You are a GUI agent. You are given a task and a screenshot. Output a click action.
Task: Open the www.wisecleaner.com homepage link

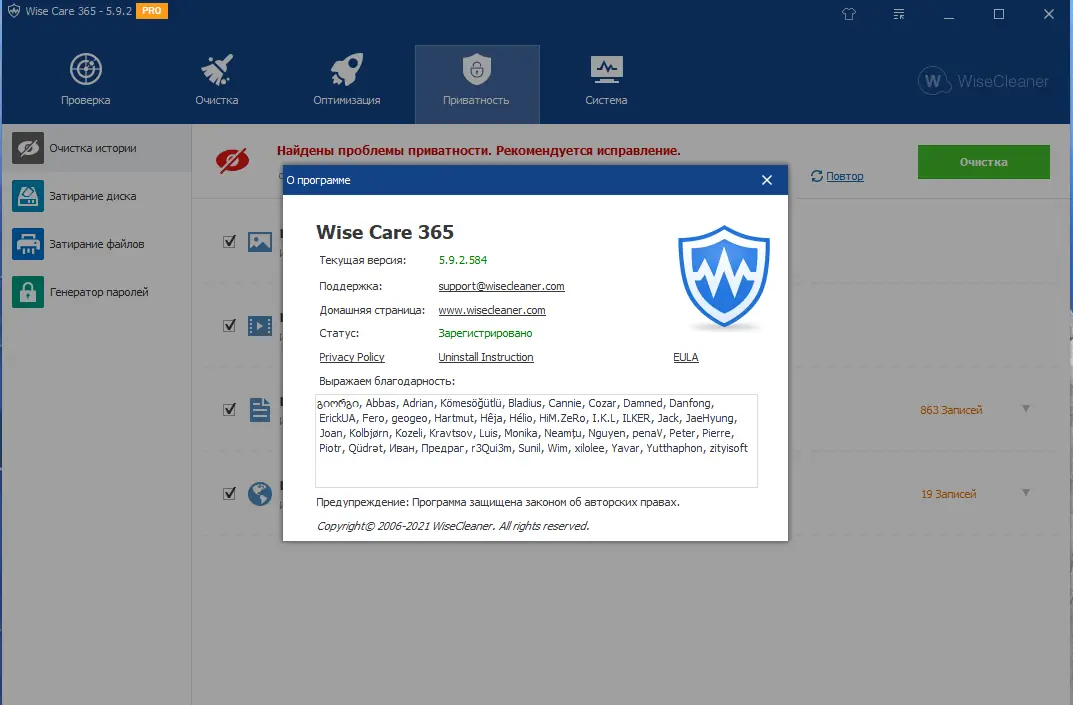(x=492, y=310)
